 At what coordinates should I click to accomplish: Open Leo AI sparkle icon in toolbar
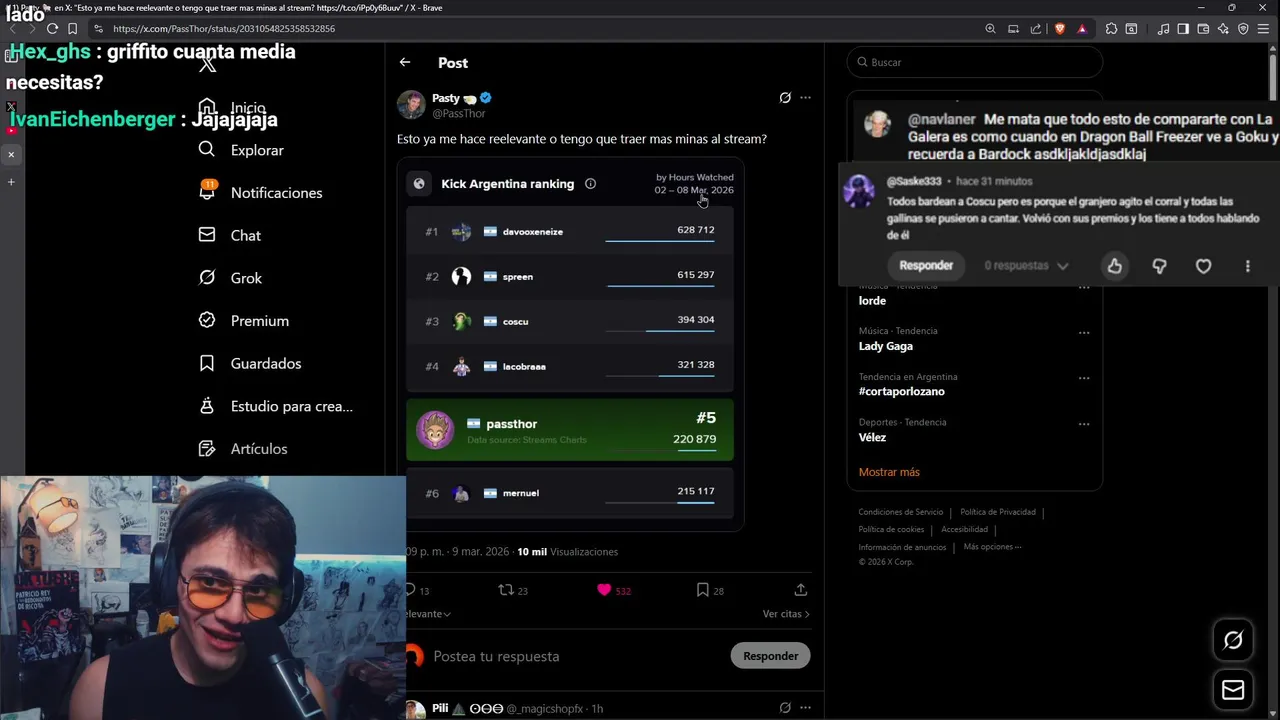[x=1223, y=29]
